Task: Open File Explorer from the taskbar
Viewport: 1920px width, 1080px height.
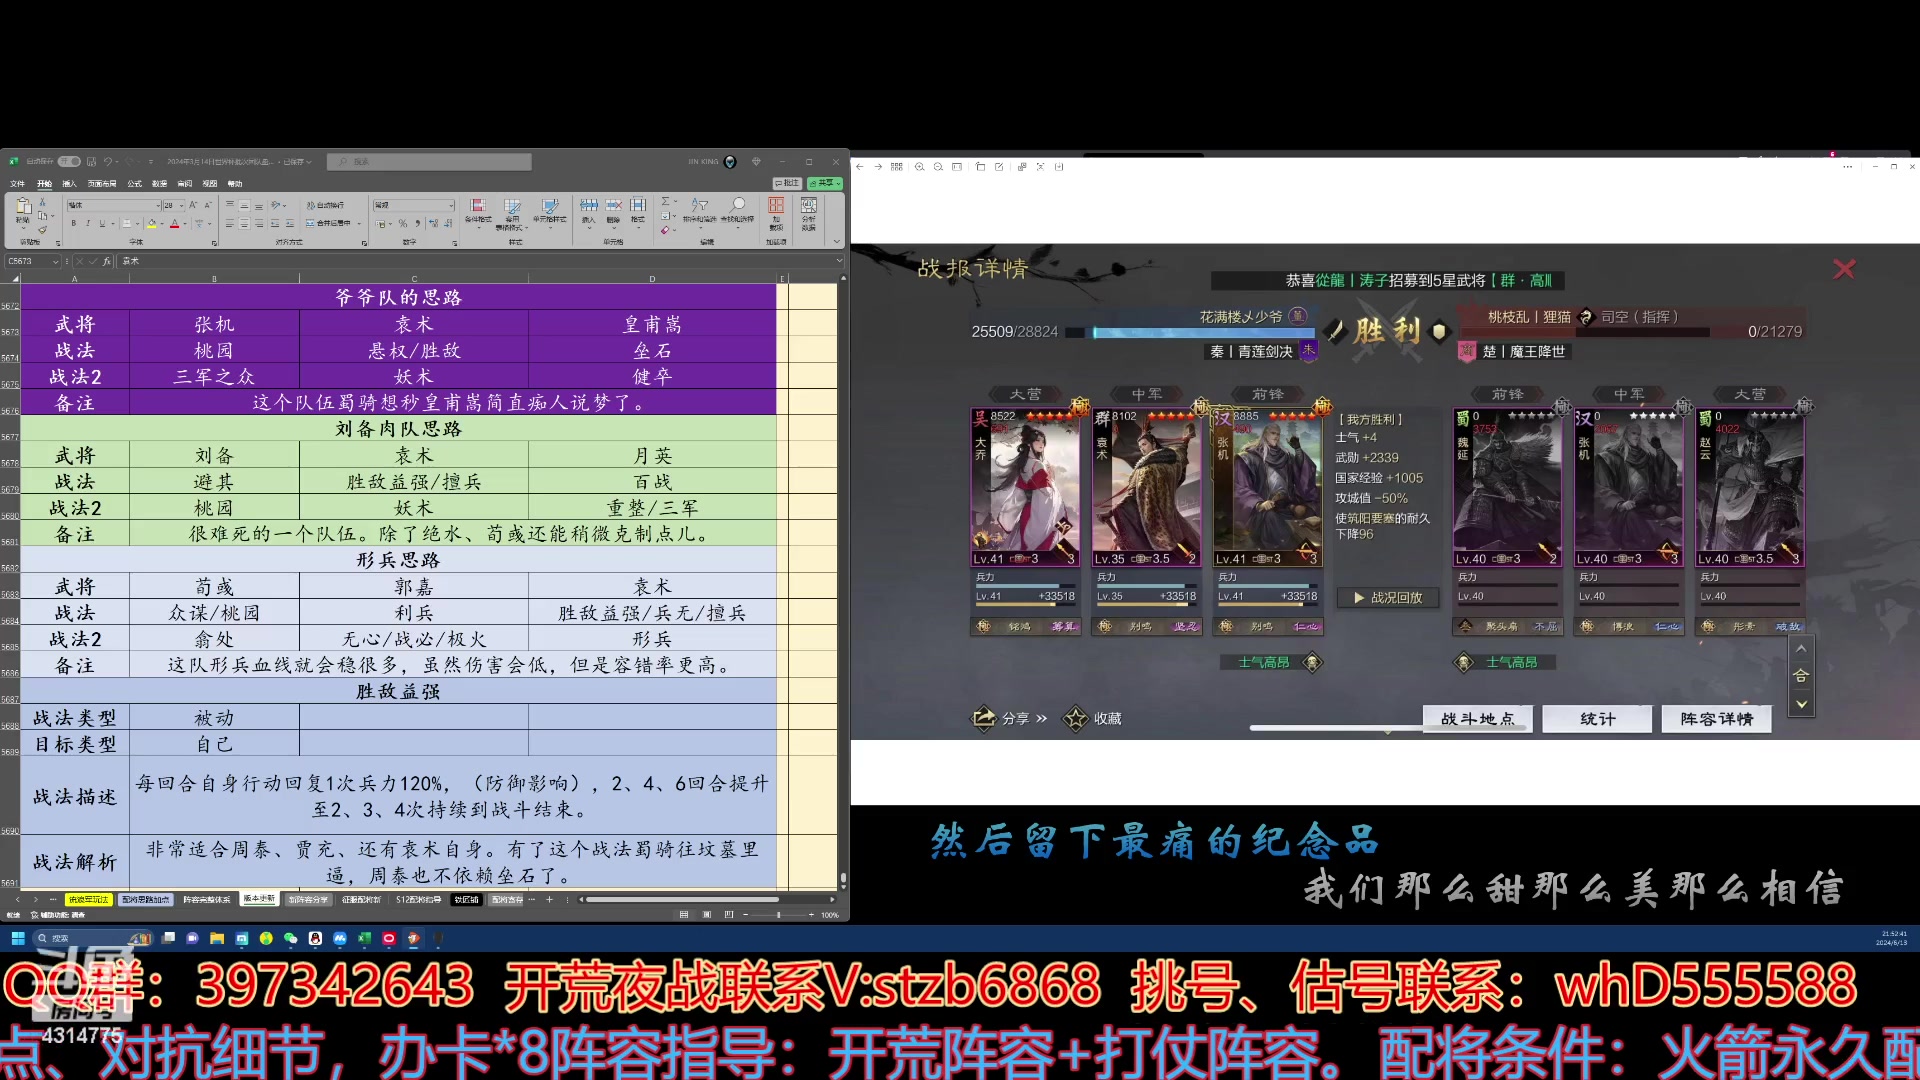Action: [217, 938]
